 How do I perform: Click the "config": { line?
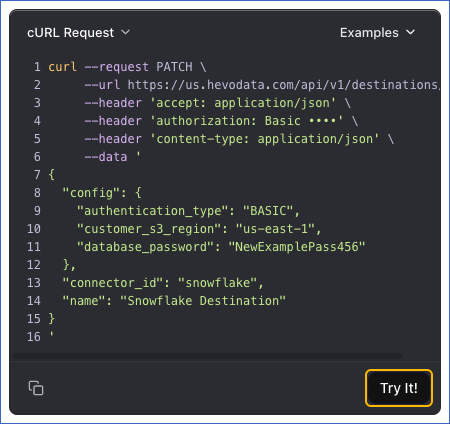click(102, 193)
